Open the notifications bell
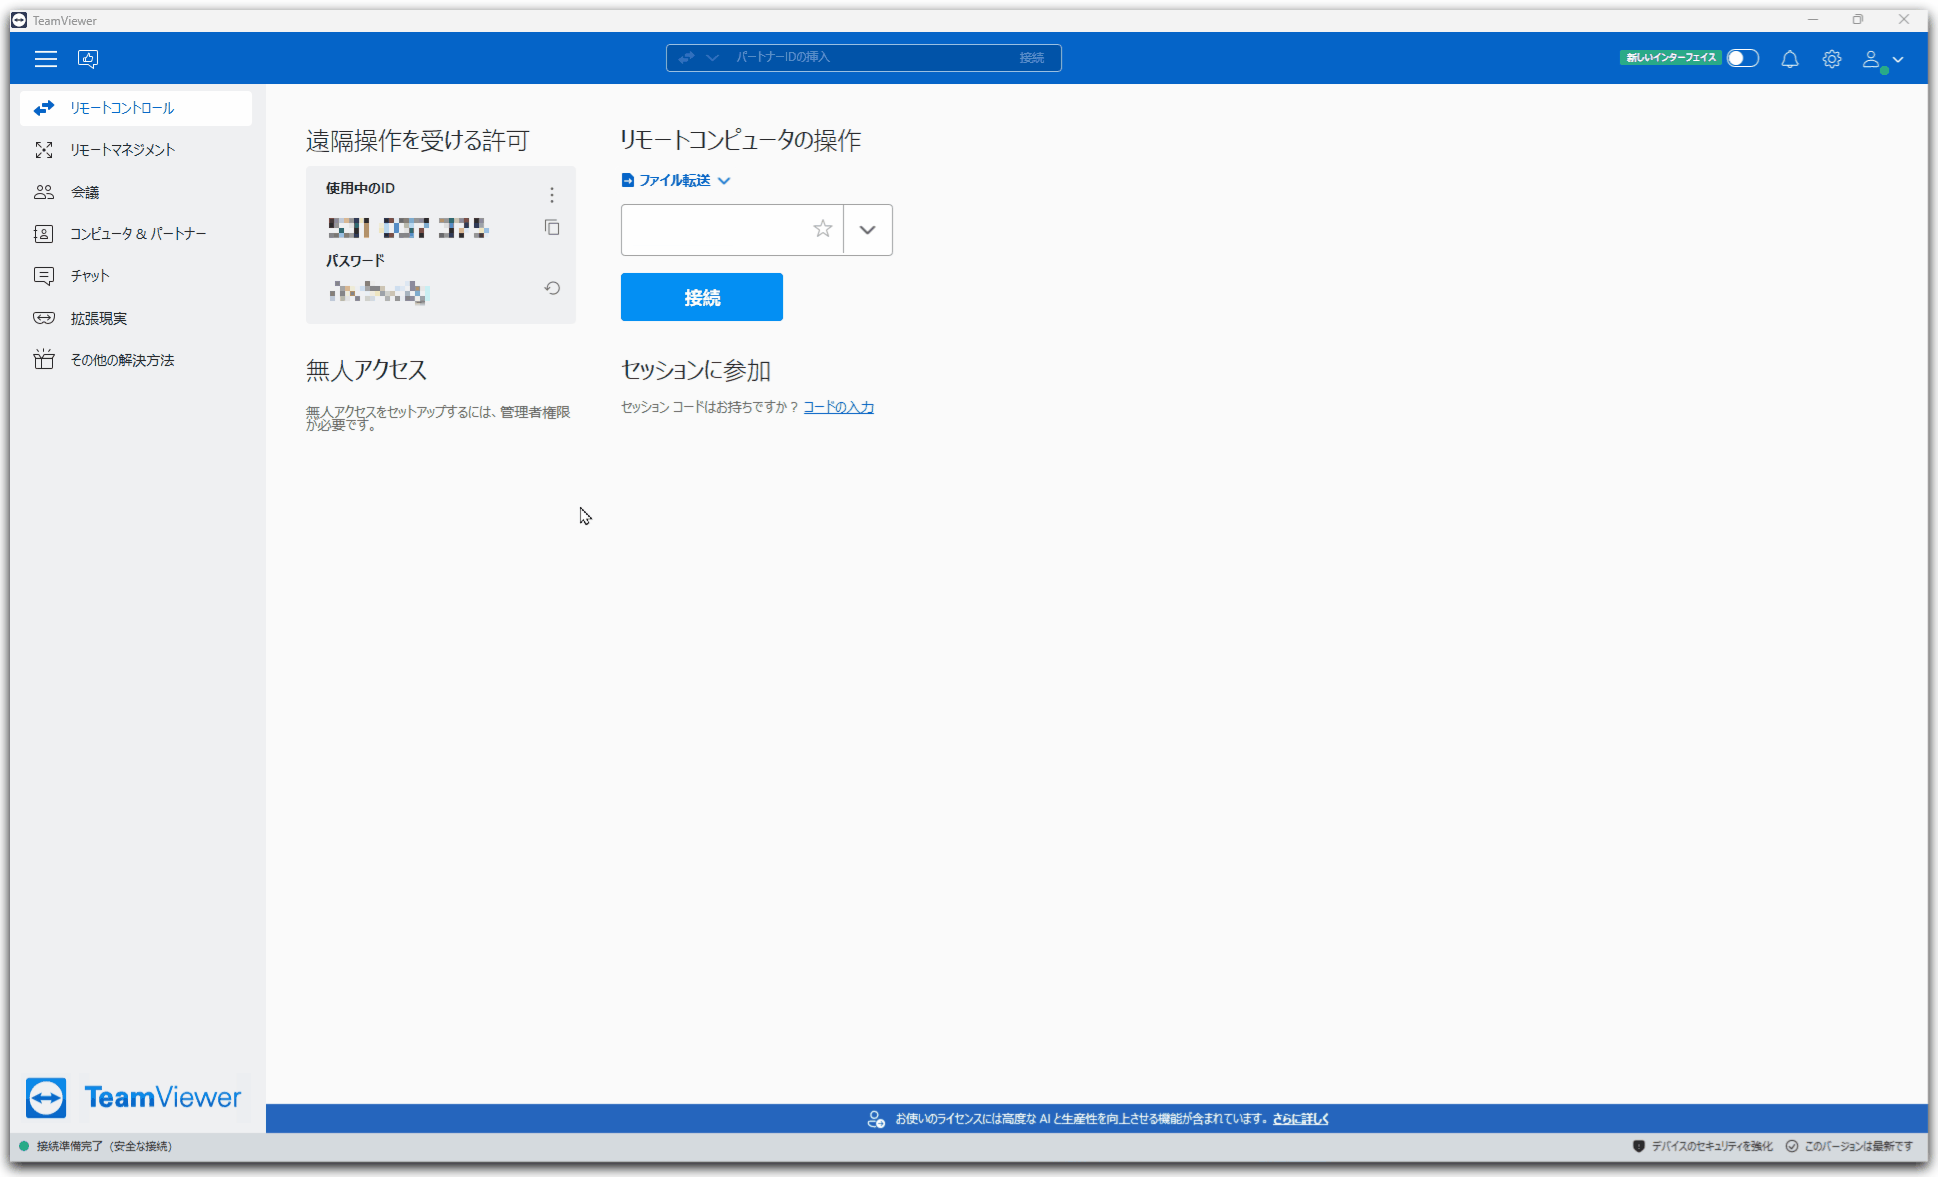Image resolution: width=1938 pixels, height=1177 pixels. click(x=1790, y=59)
